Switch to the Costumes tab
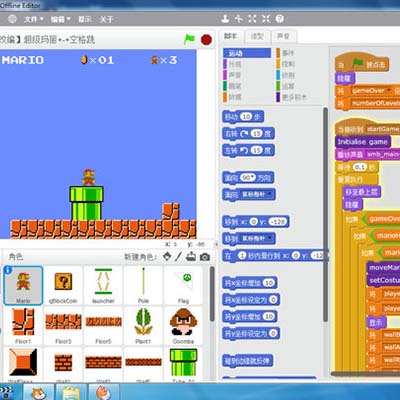 click(257, 36)
